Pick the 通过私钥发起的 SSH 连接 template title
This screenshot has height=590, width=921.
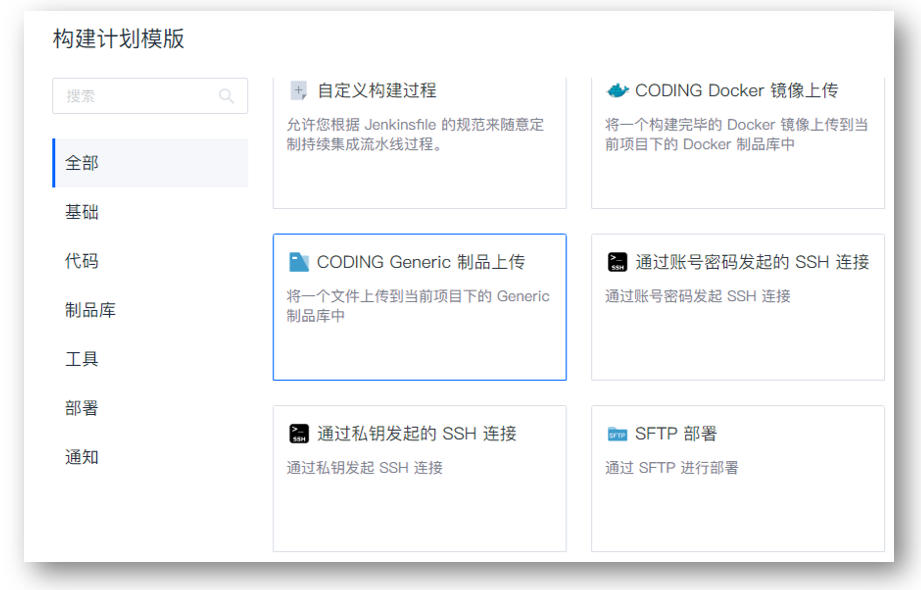click(417, 434)
